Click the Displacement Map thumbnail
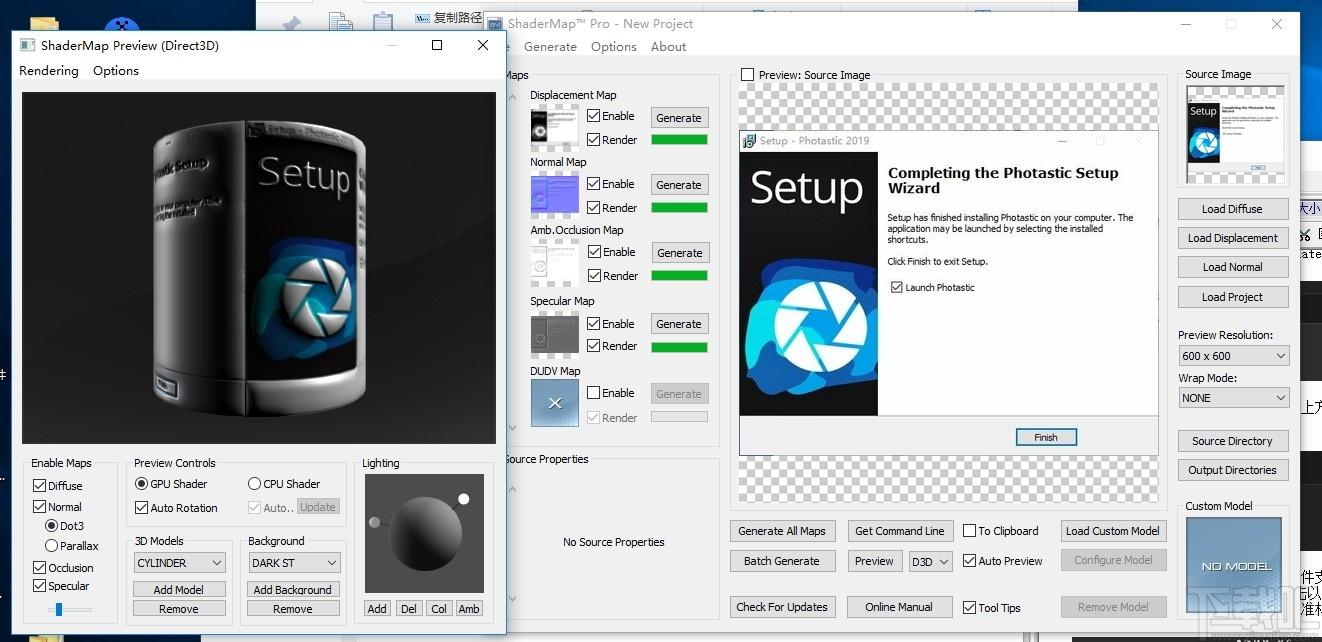The height and width of the screenshot is (642, 1322). [x=554, y=127]
